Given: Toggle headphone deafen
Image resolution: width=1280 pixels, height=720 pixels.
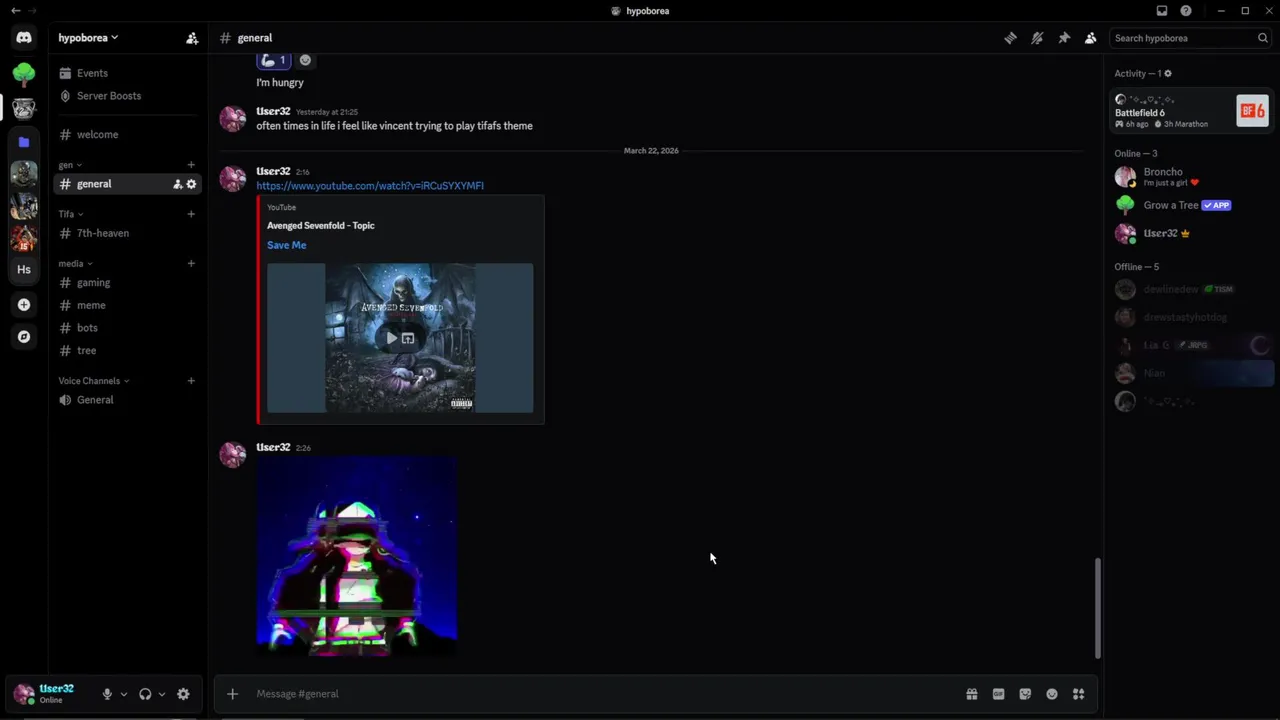Looking at the screenshot, I should (145, 694).
